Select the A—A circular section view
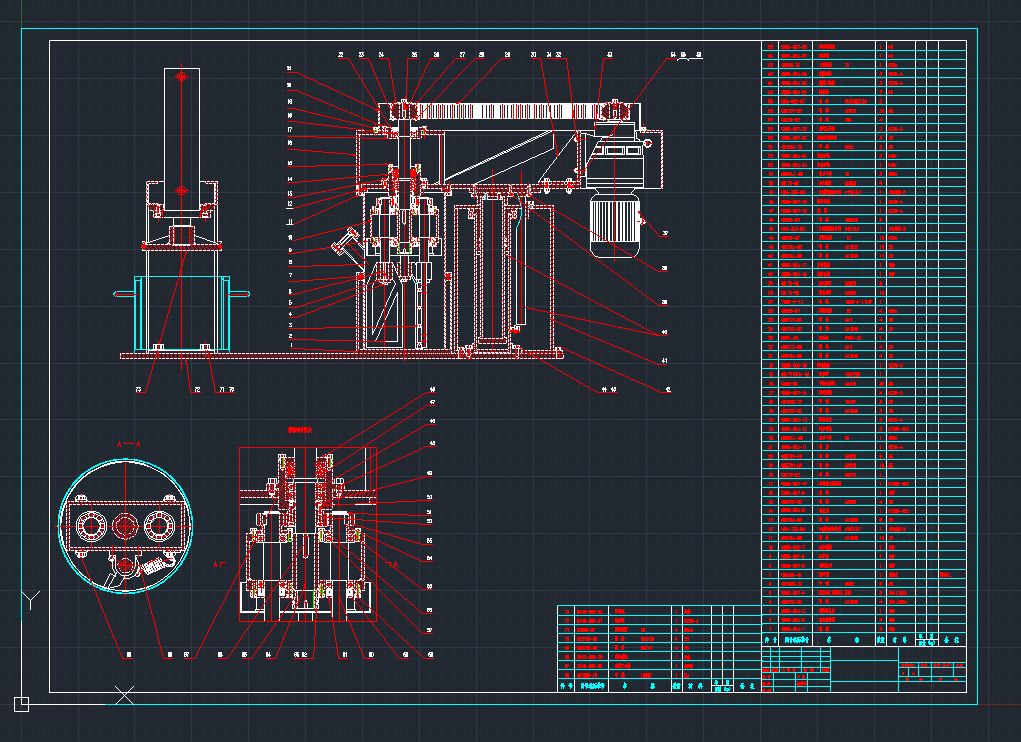Image resolution: width=1021 pixels, height=742 pixels. [125, 526]
